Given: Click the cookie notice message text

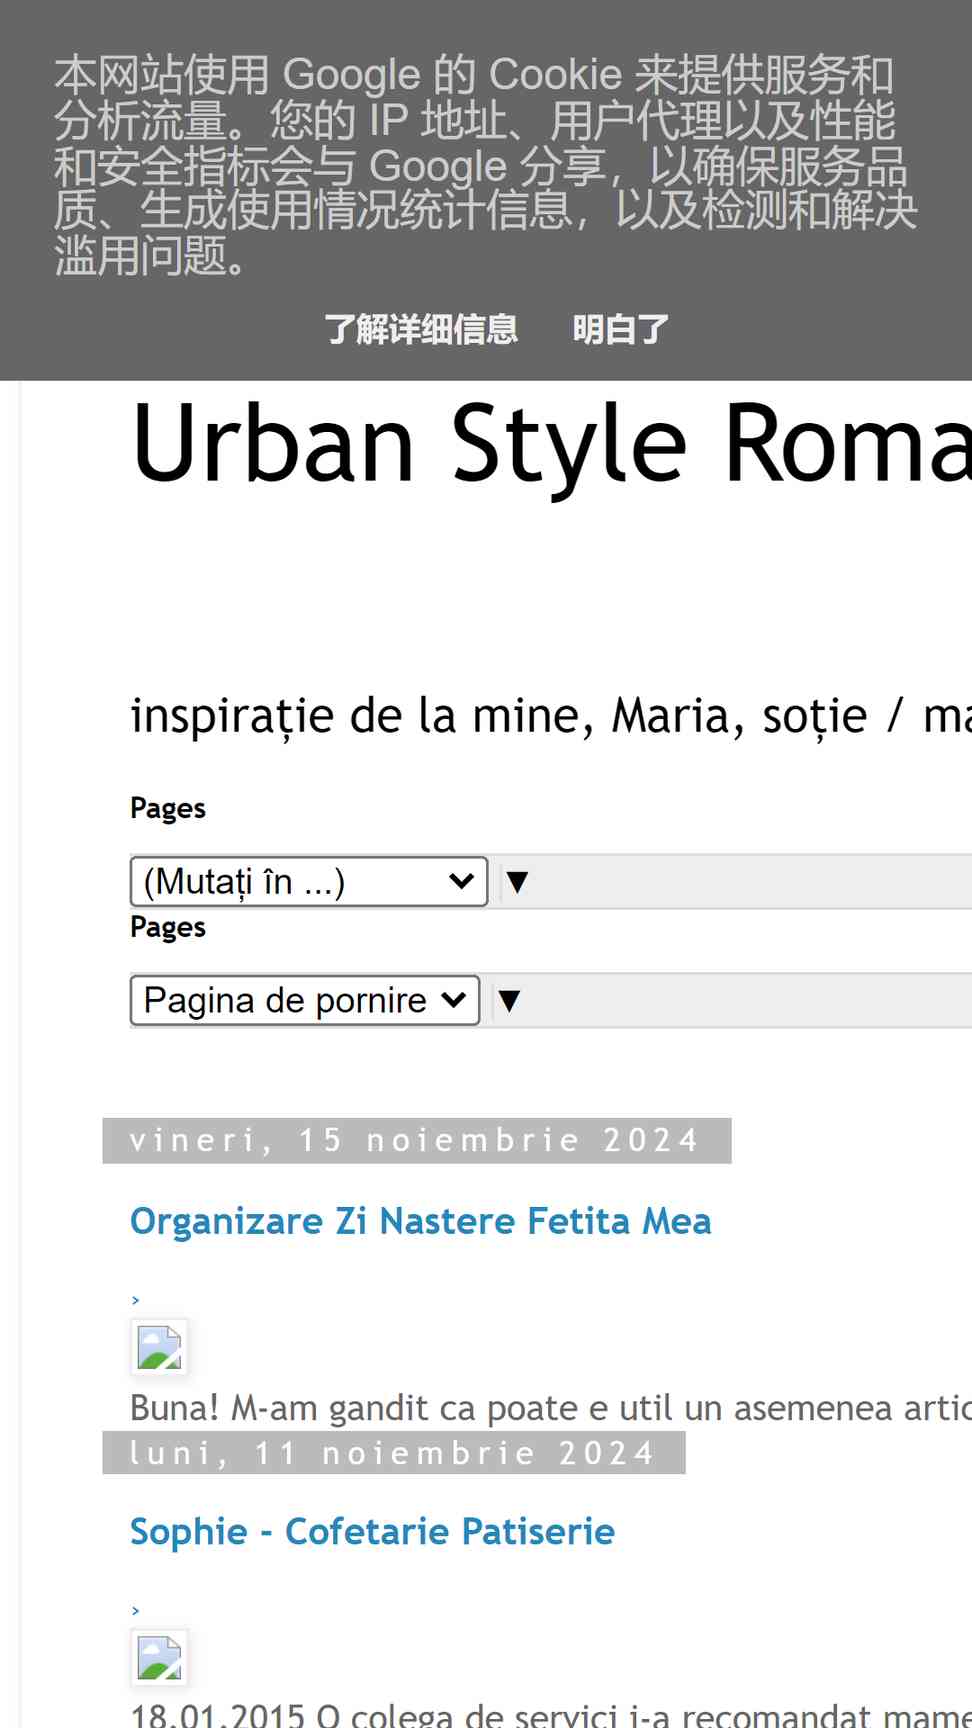Looking at the screenshot, I should pos(485,166).
